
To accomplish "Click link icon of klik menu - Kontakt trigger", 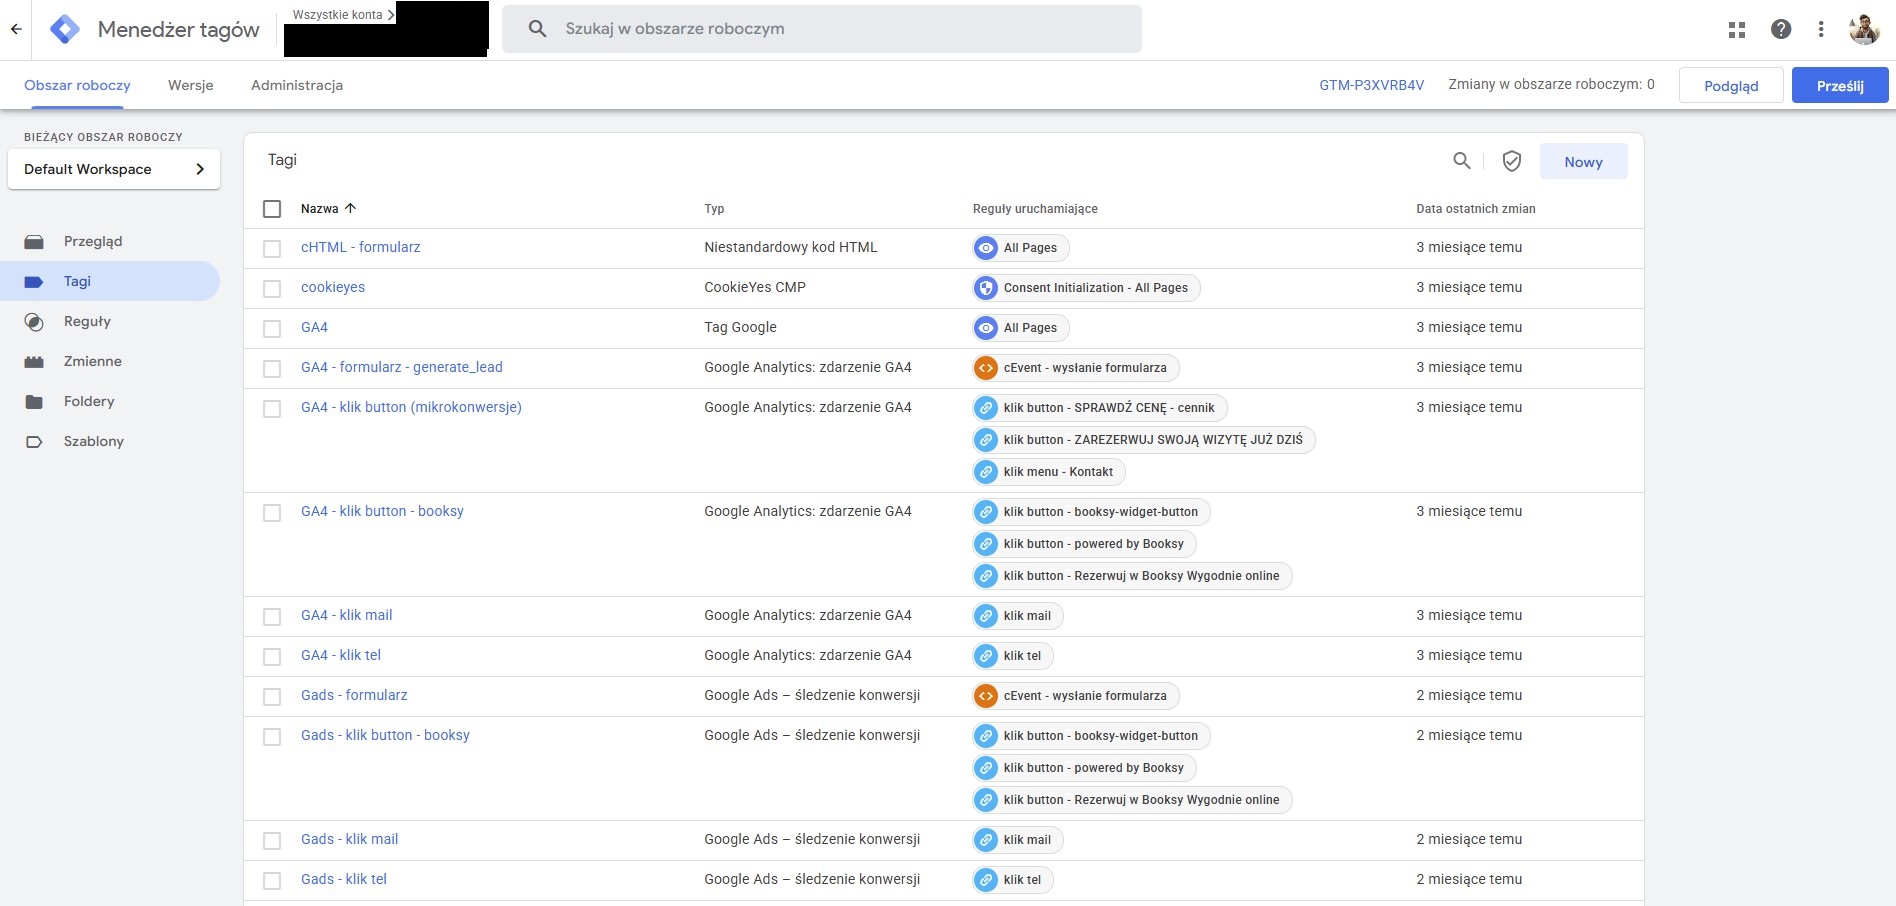I will coord(986,472).
